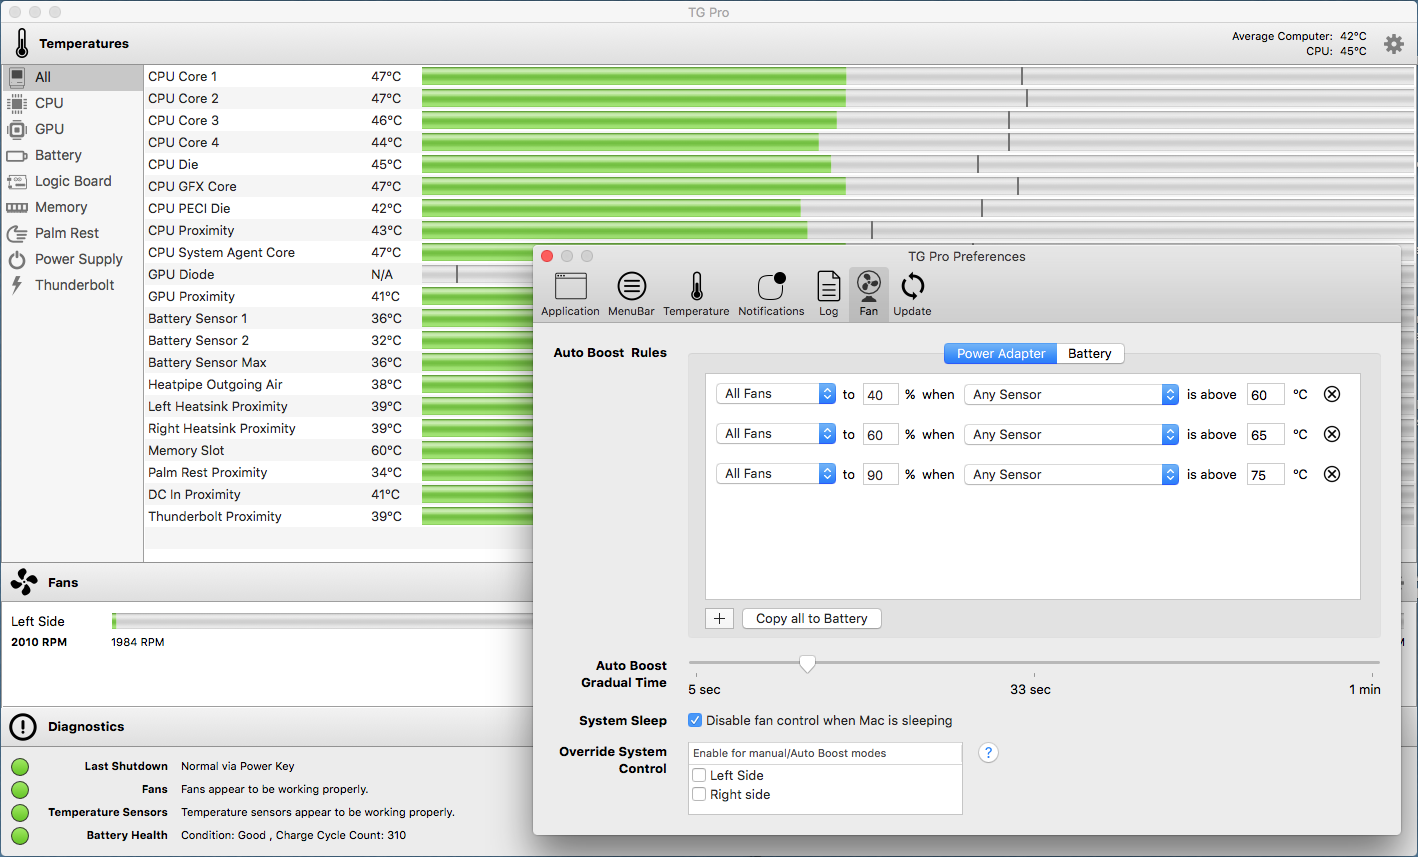Viewport: 1418px width, 857px height.
Task: Select the Logic Board sidebar category
Action: [x=72, y=181]
